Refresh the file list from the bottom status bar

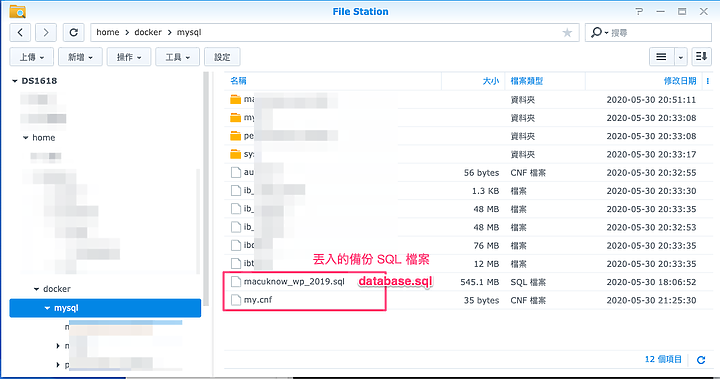pos(701,360)
